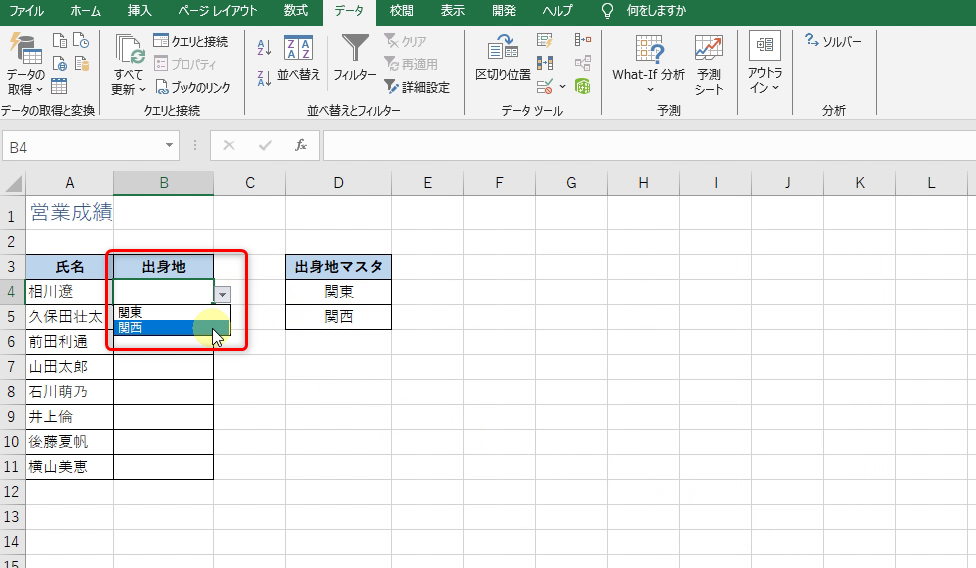Click the Flash Fill icon
Screen dimensions: 976x568
tap(545, 40)
